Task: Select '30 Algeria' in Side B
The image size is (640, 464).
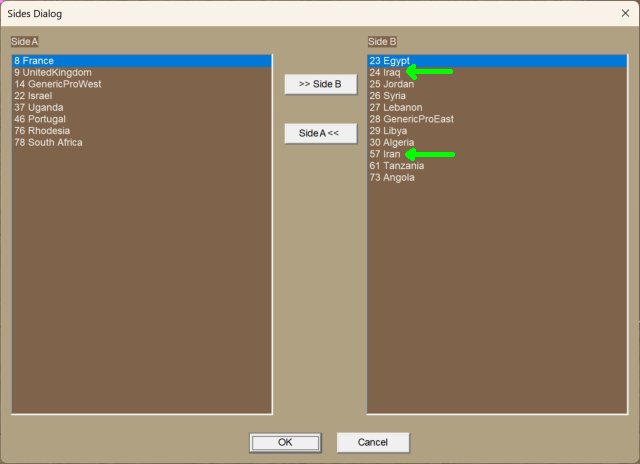Action: (497, 142)
